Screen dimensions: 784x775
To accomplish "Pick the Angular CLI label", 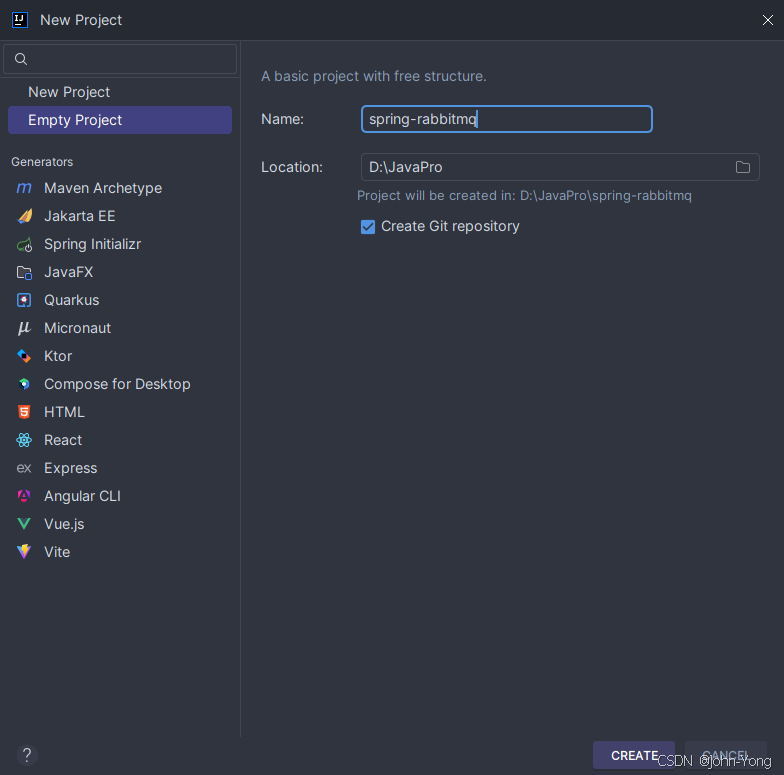I will pos(82,496).
